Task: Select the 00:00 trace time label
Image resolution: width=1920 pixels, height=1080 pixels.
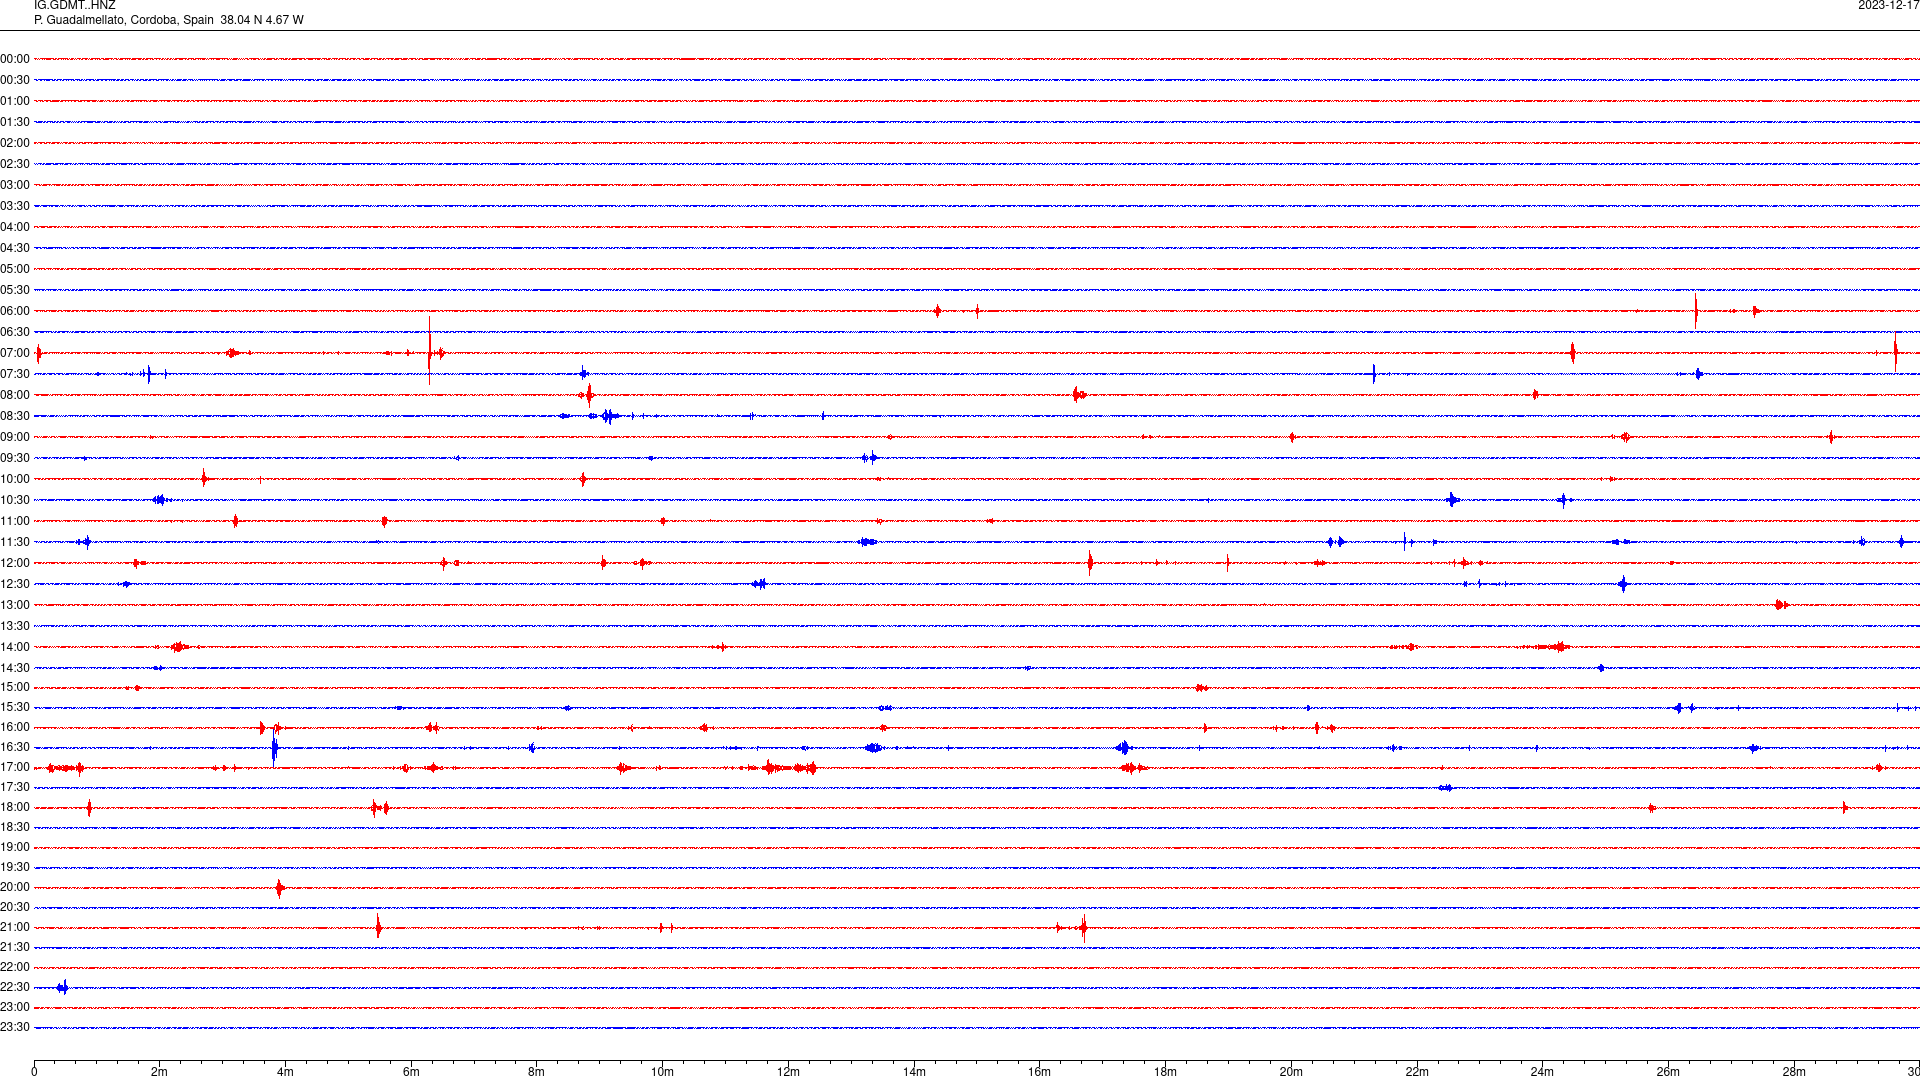Action: (15, 59)
